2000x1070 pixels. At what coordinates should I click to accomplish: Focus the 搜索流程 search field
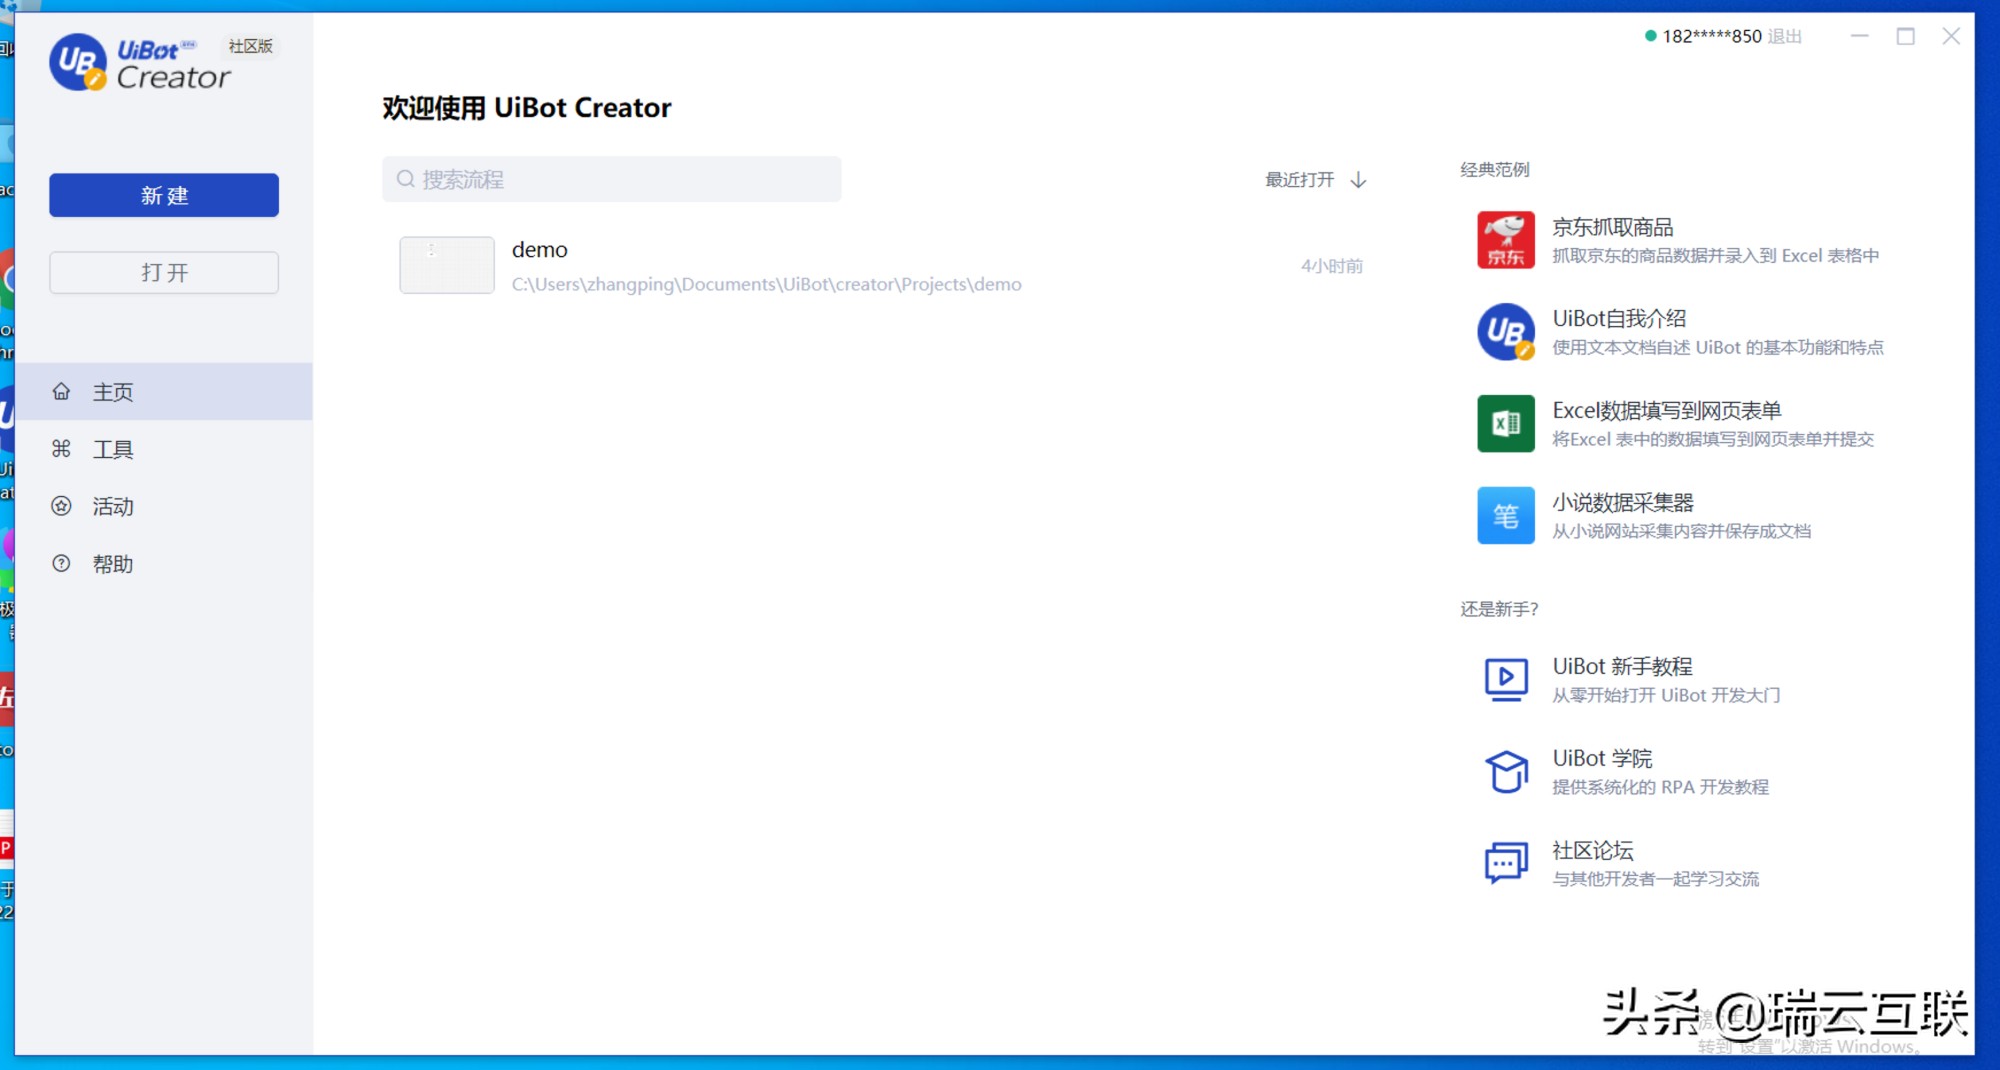[x=611, y=179]
